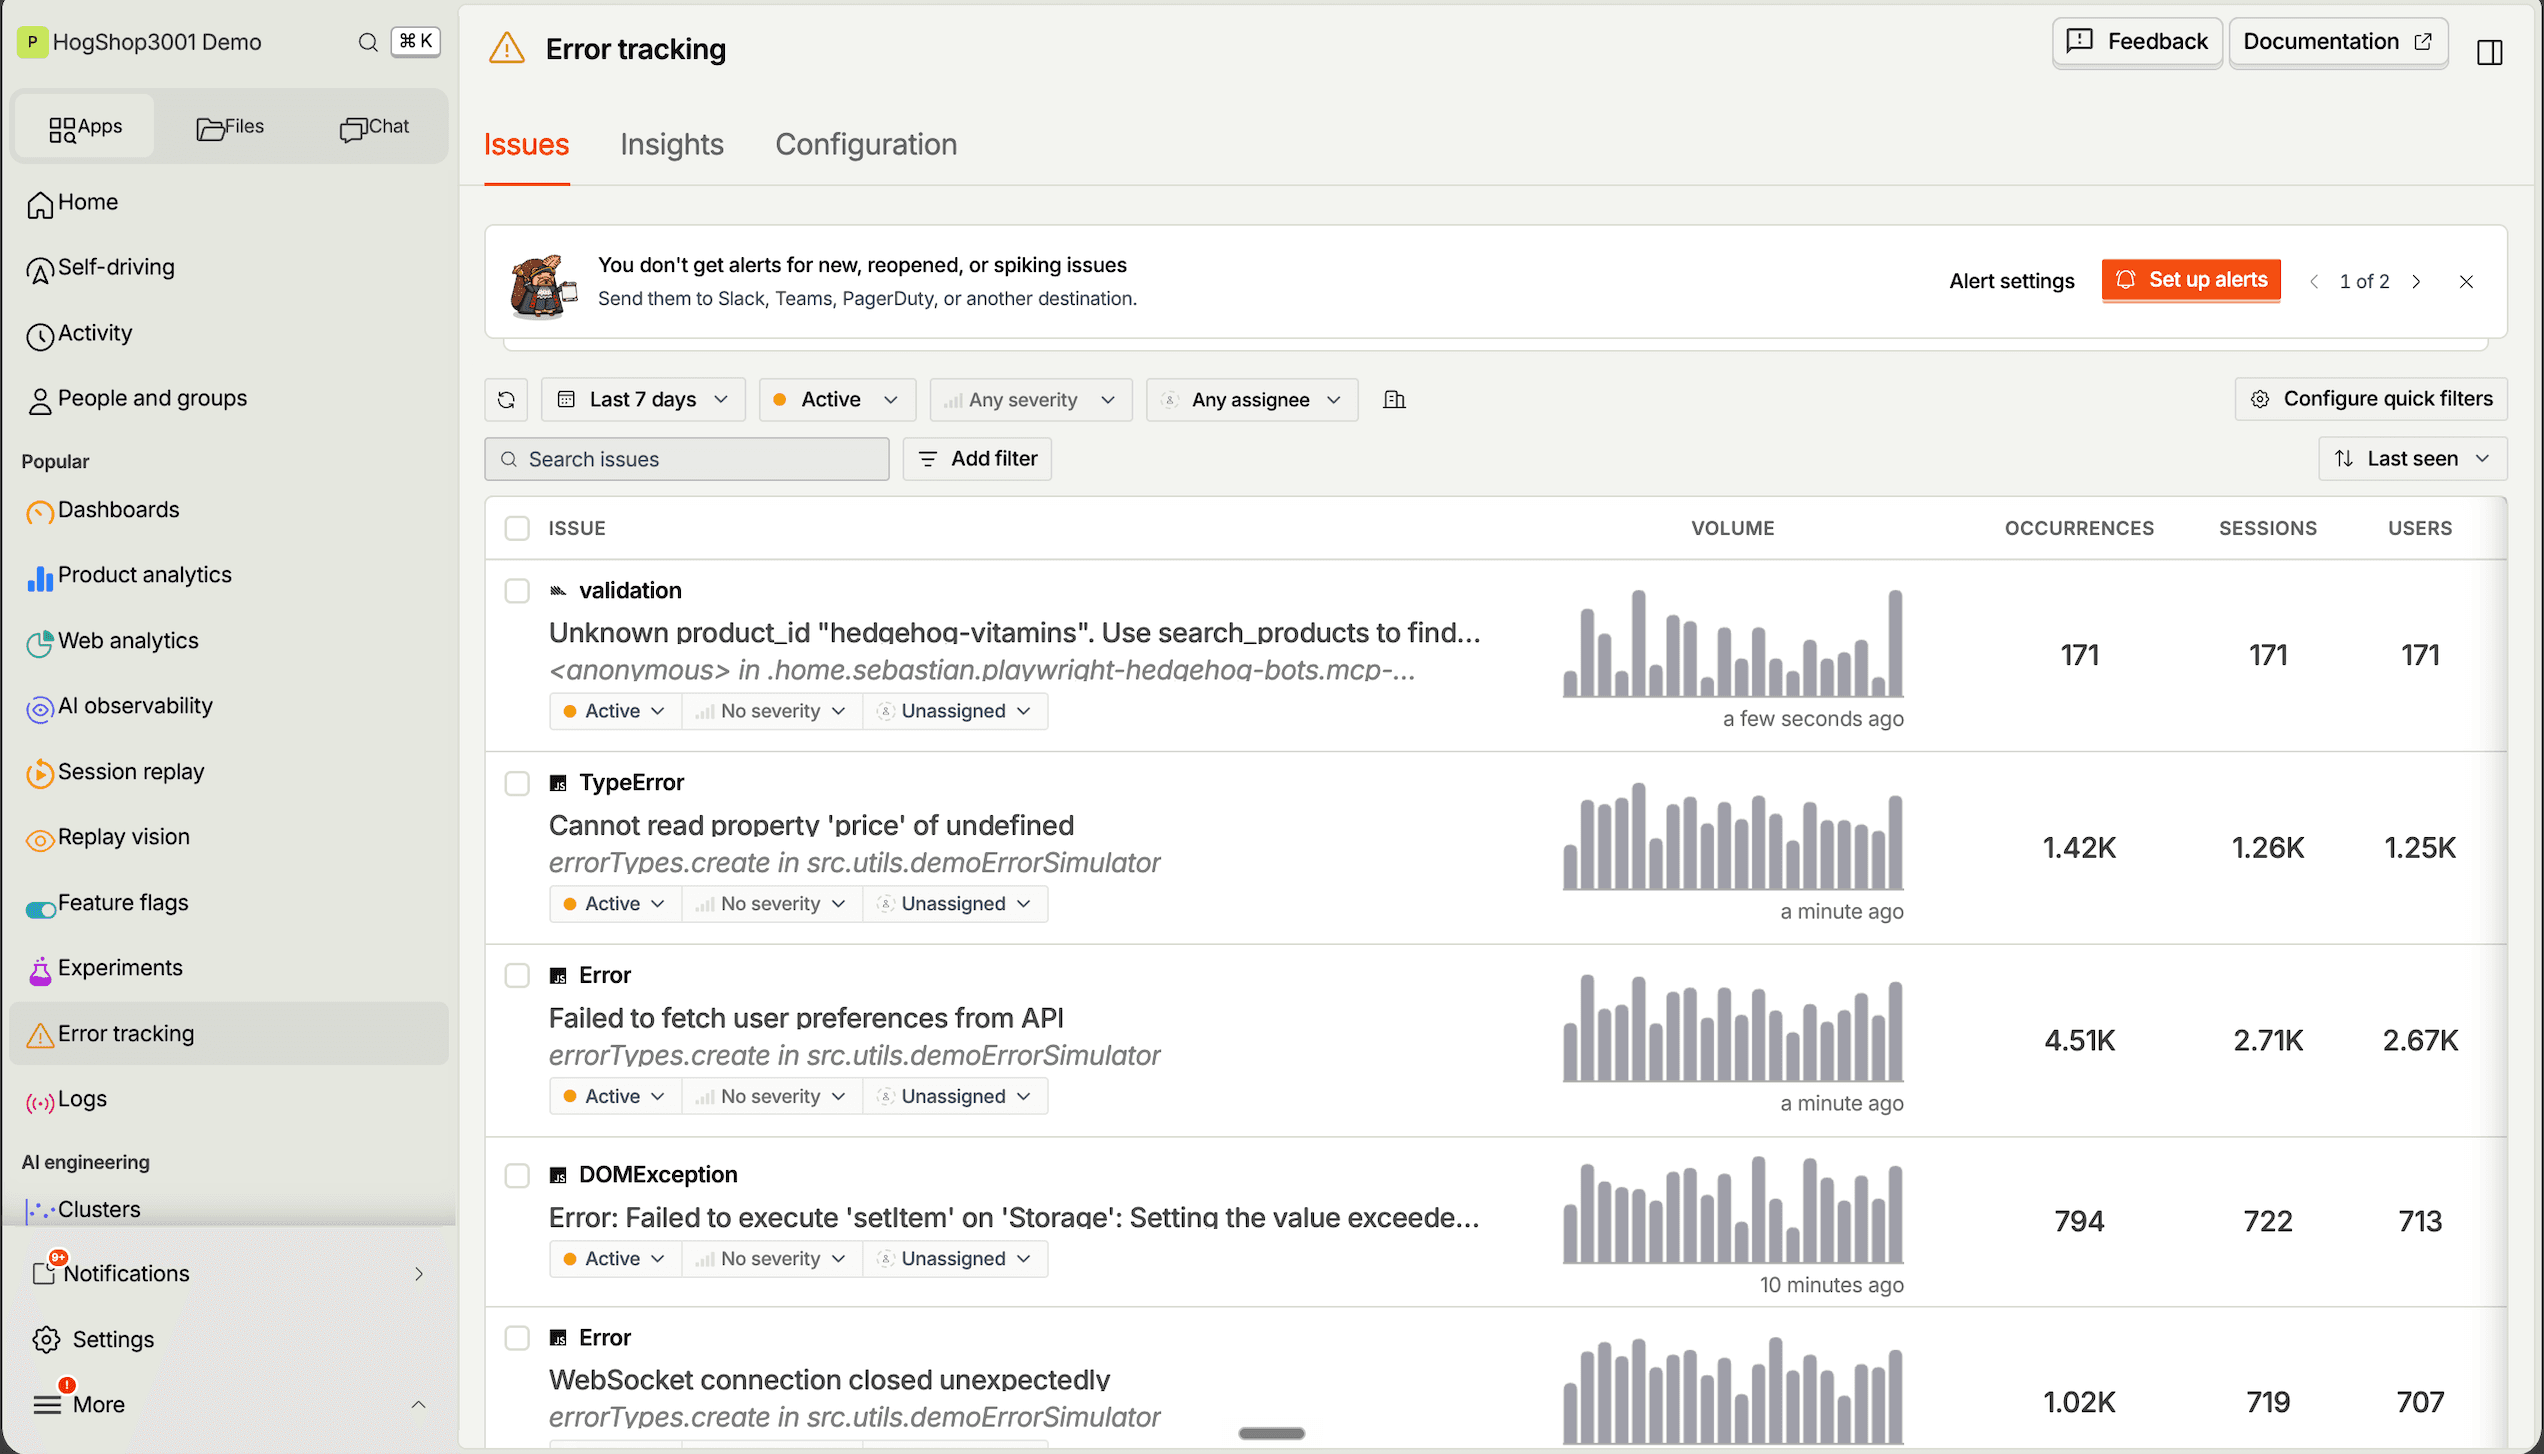Check the validation issue row checkbox
The height and width of the screenshot is (1454, 2544).
click(x=517, y=591)
